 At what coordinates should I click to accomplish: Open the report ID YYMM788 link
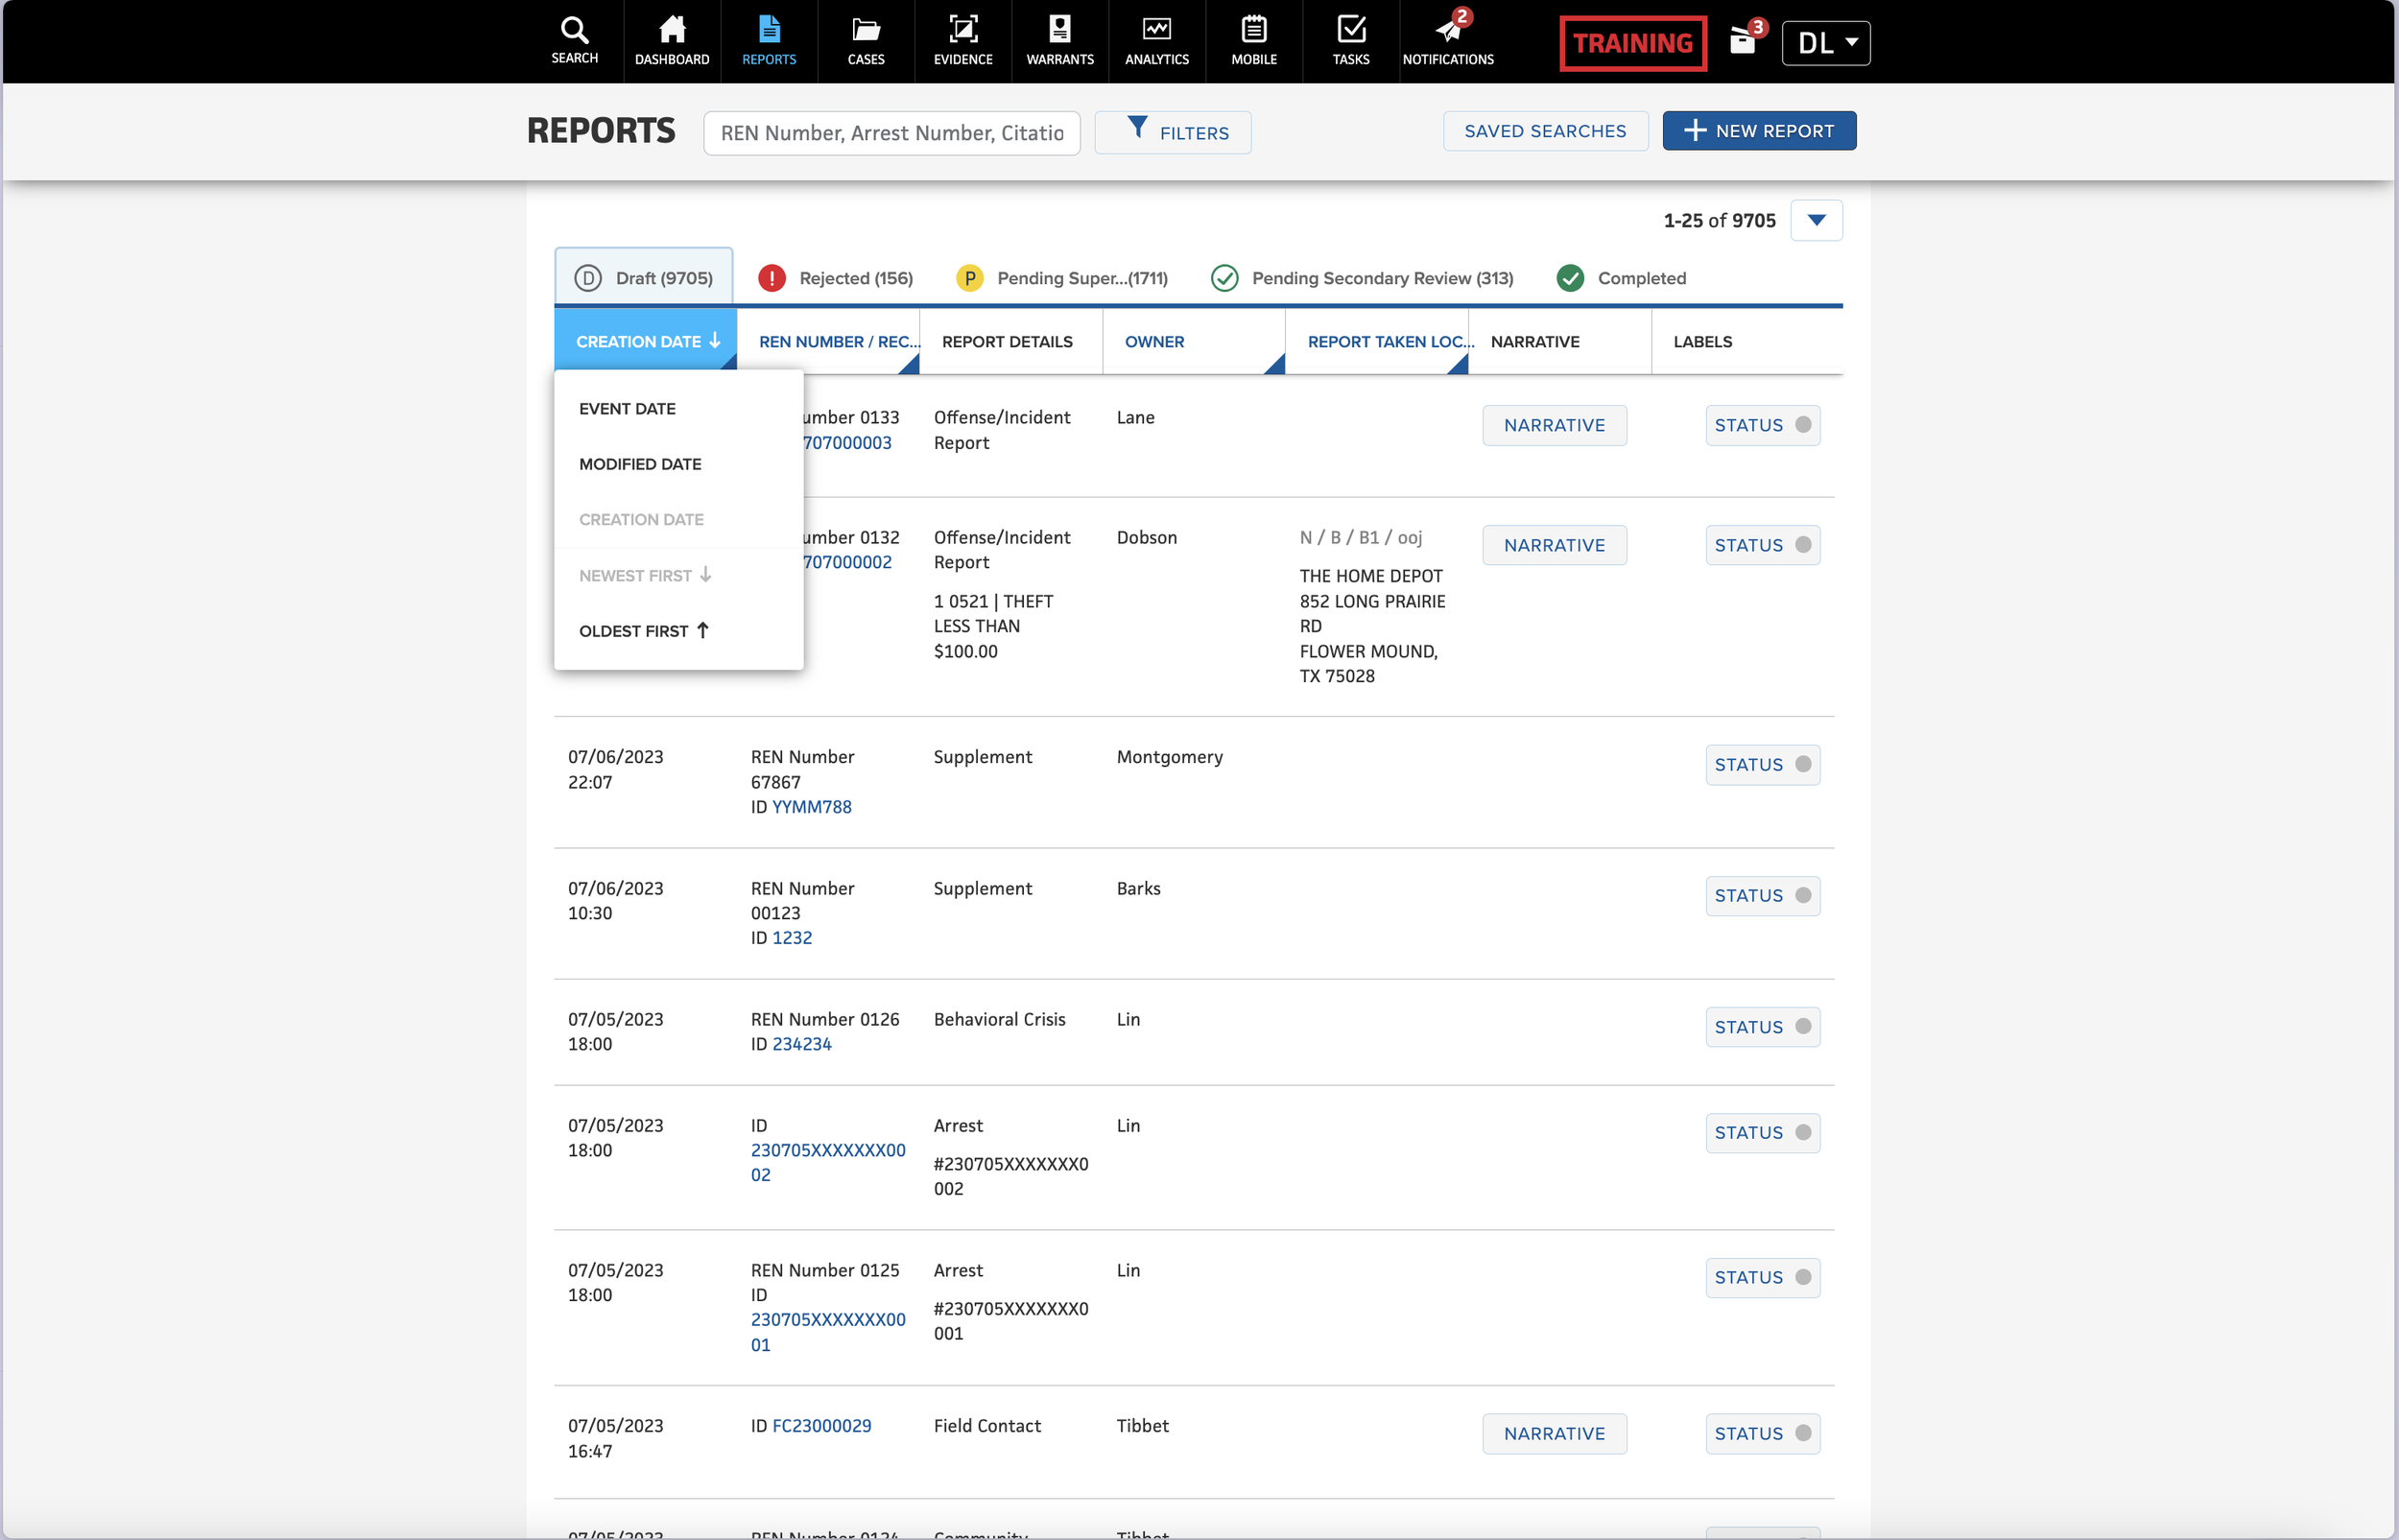point(811,807)
